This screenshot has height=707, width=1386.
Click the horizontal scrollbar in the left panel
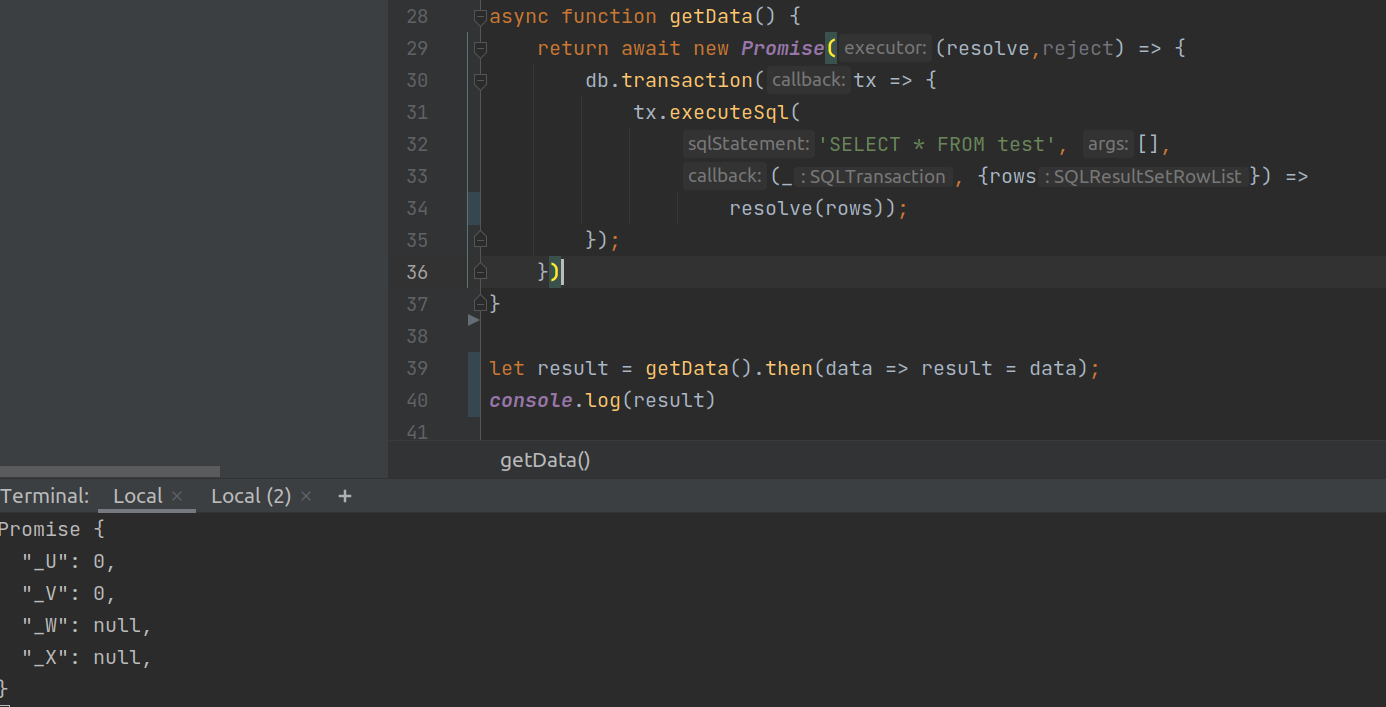click(x=110, y=471)
